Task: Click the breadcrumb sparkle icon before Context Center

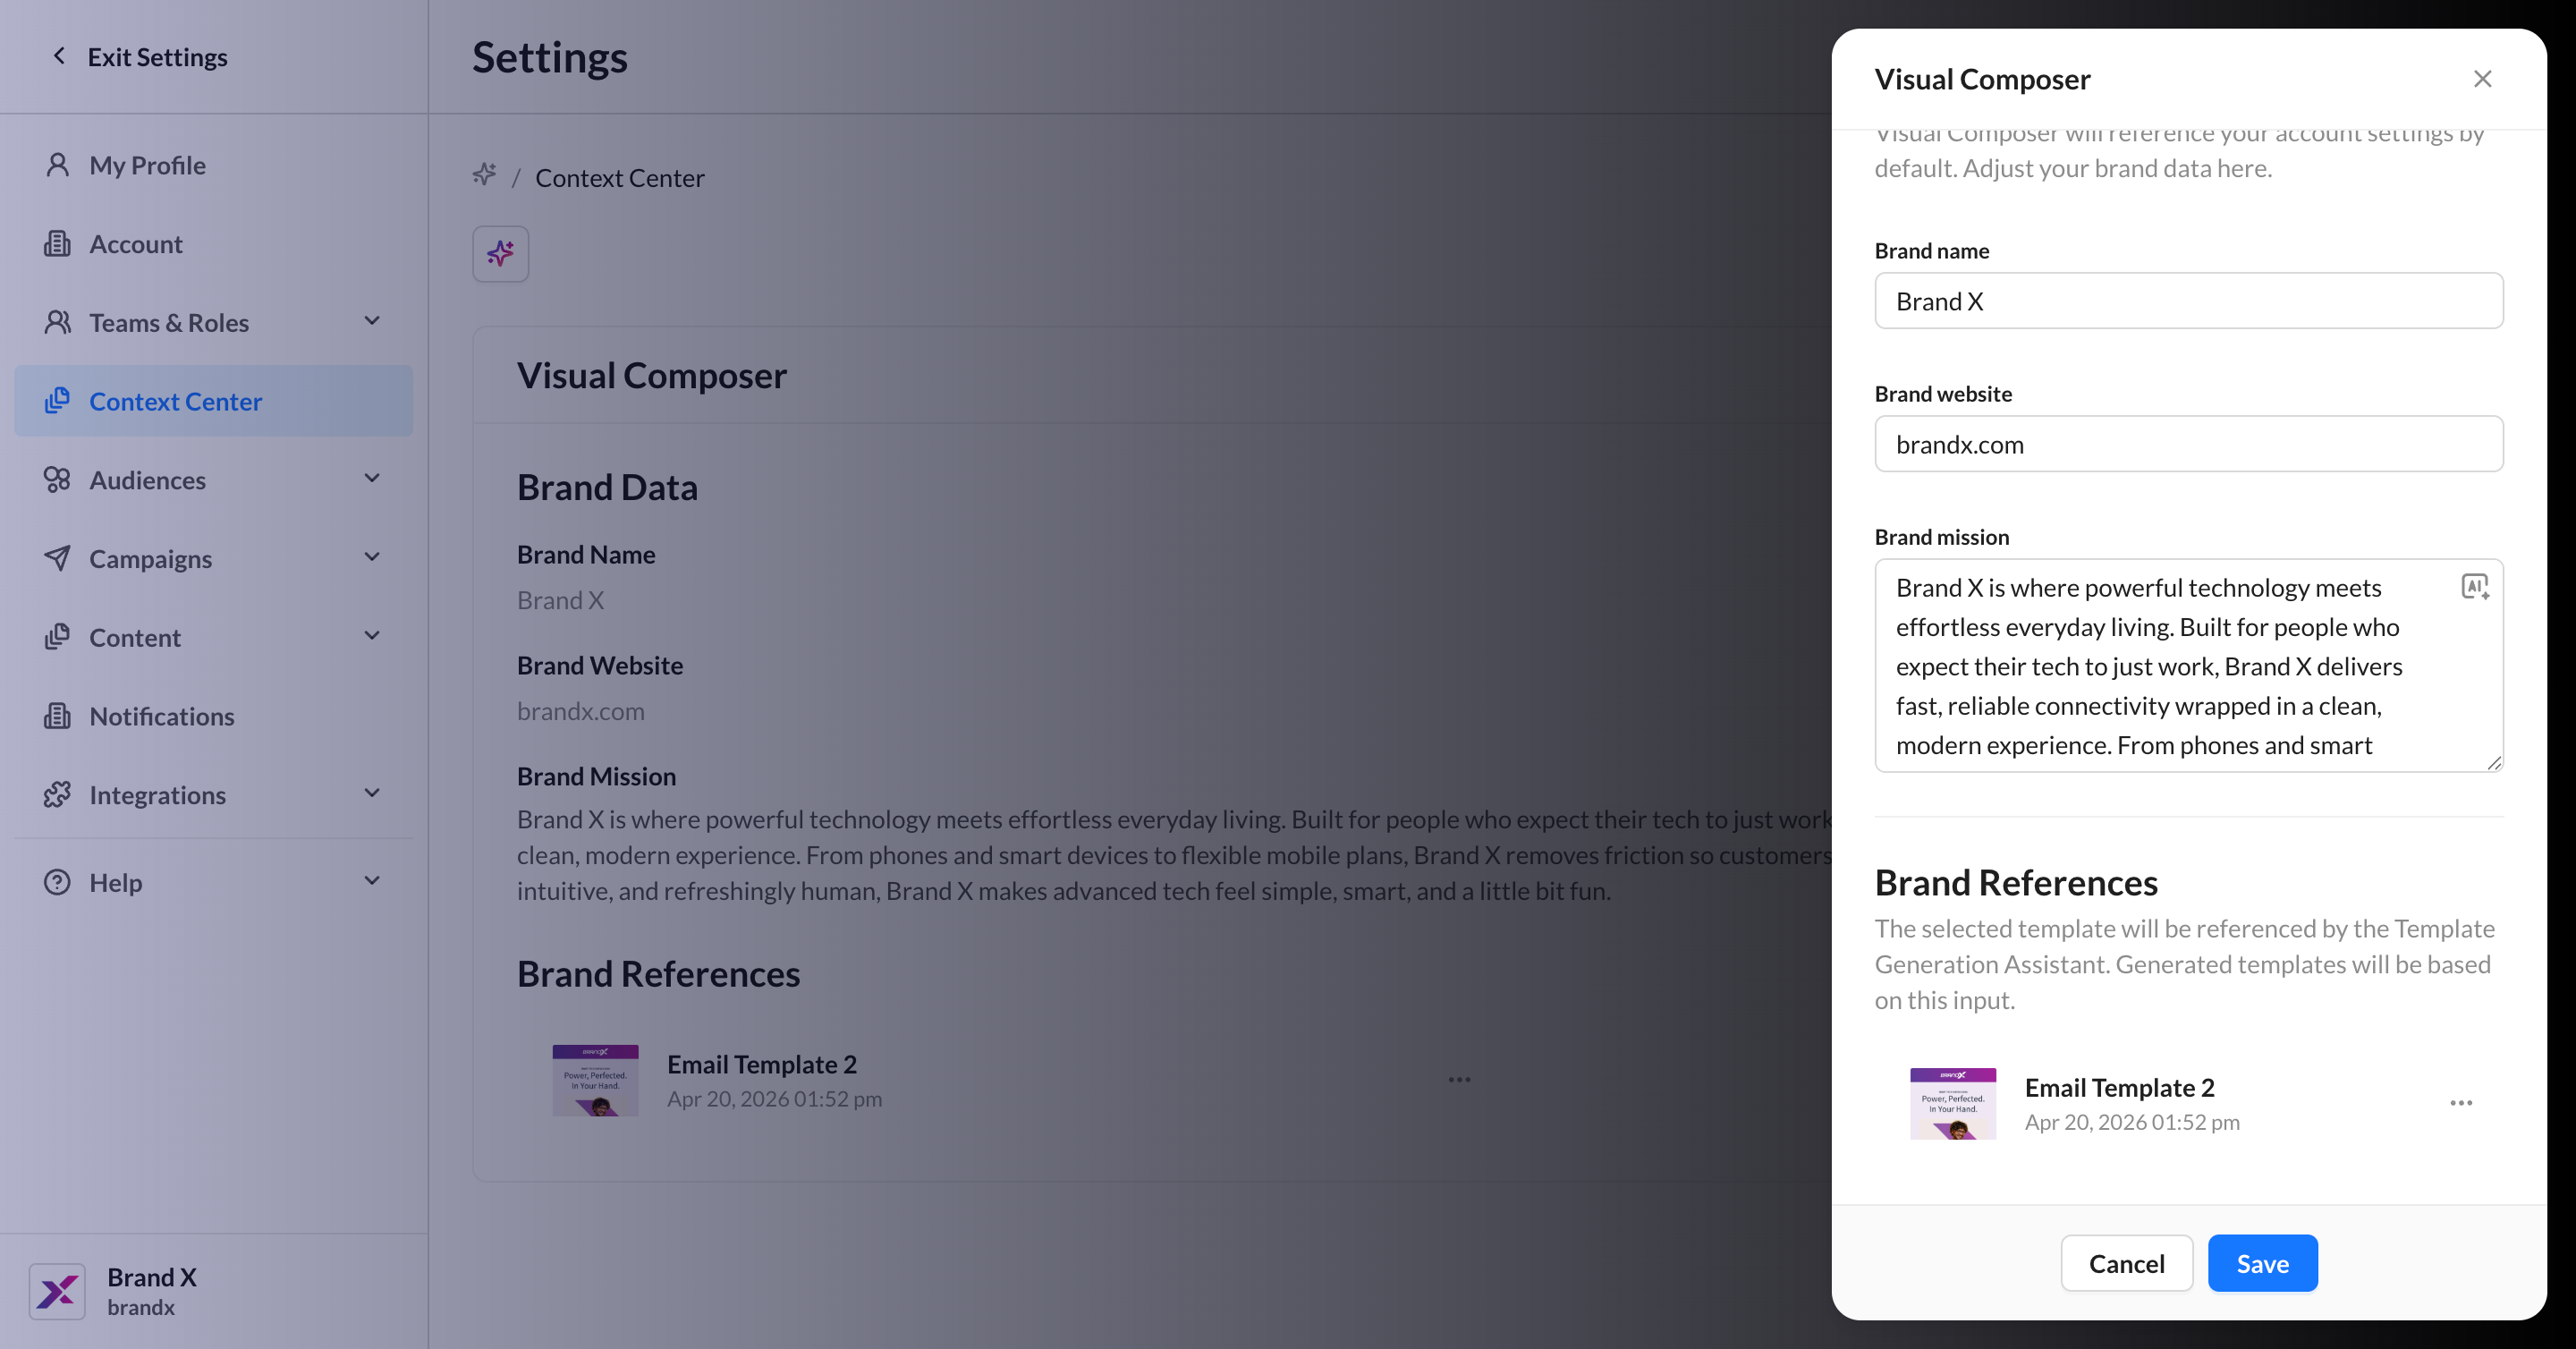Action: 485,176
